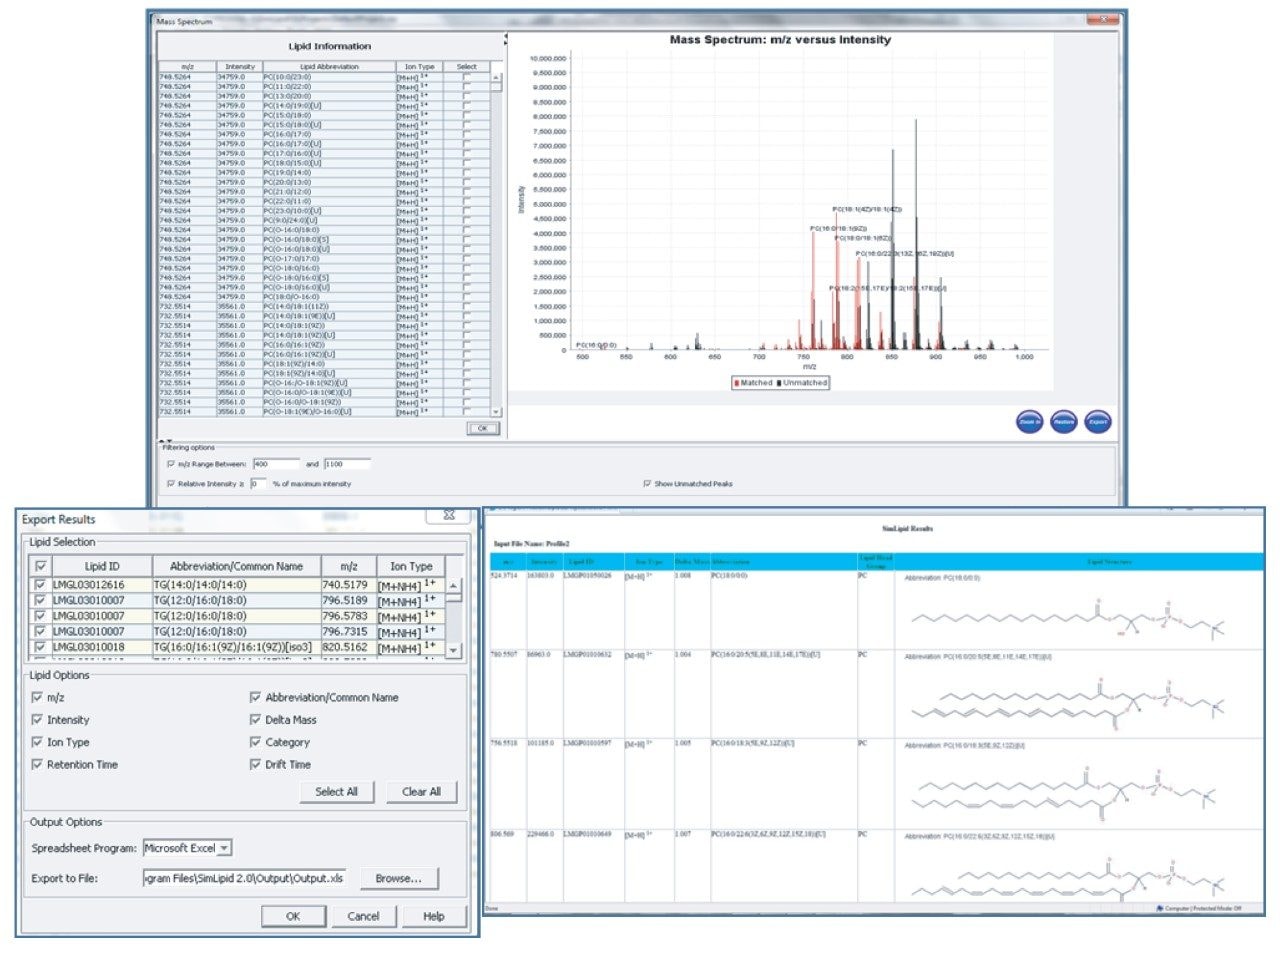The image size is (1280, 956).
Task: Close the Export Results dialog
Action: (448, 515)
